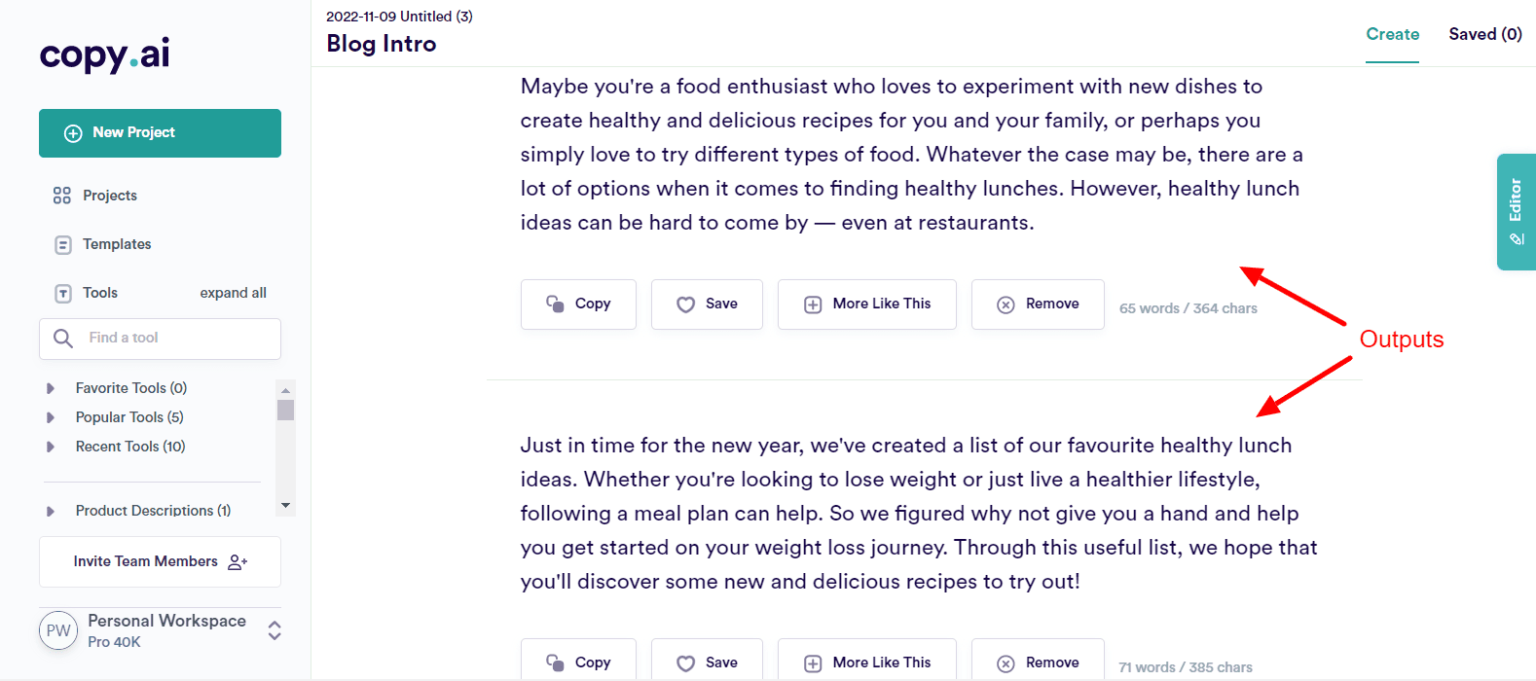Click the Find a tool search field

point(170,339)
